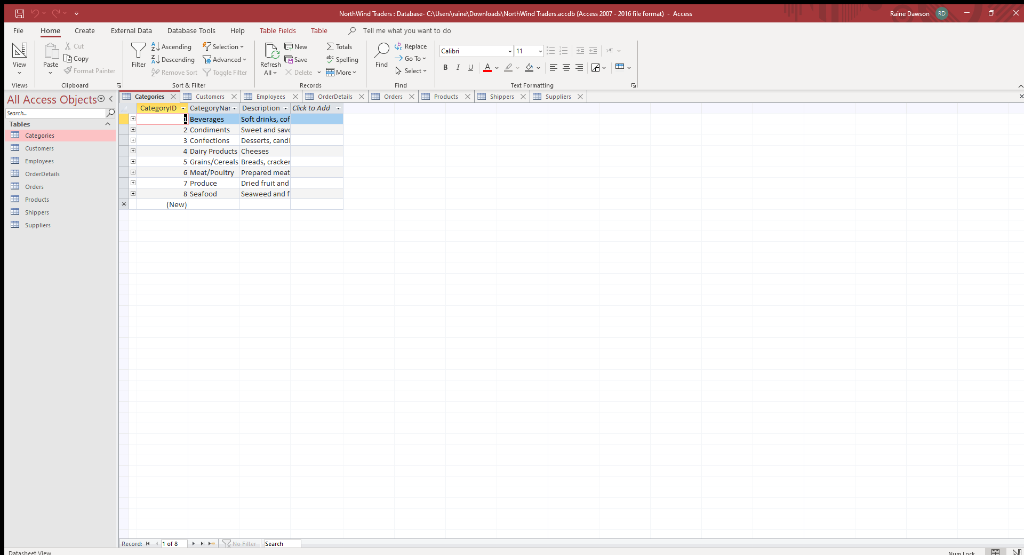The width and height of the screenshot is (1024, 555).
Task: Click the navigation pane Search box
Action: (56, 113)
